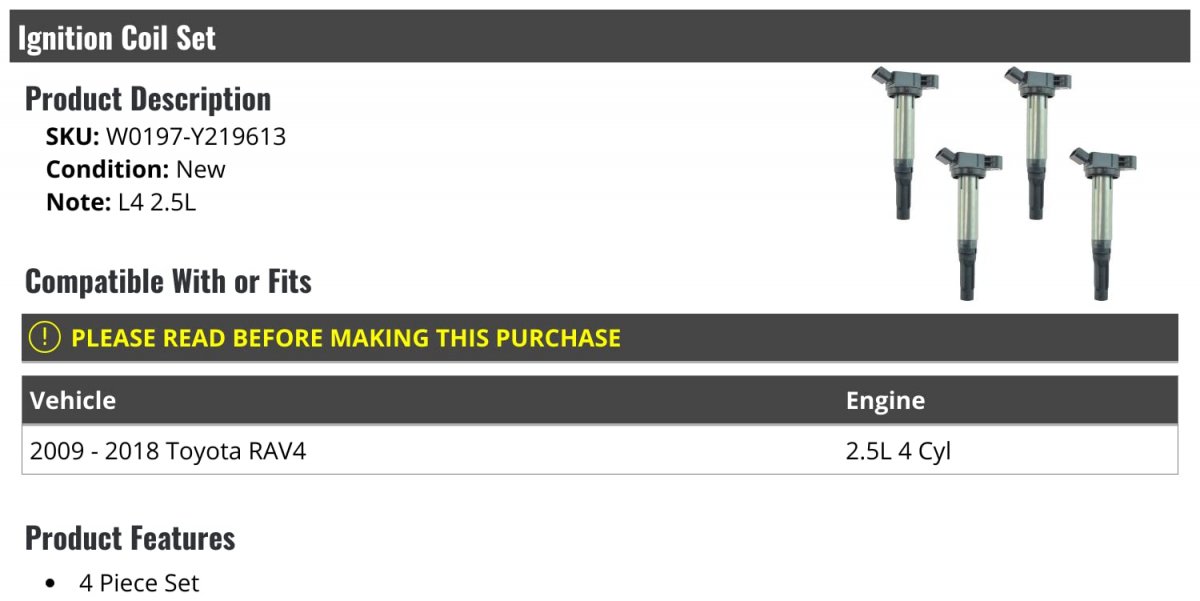Click the bullet point before 4 Piece Set
Image resolution: width=1200 pixels, height=601 pixels.
51,583
